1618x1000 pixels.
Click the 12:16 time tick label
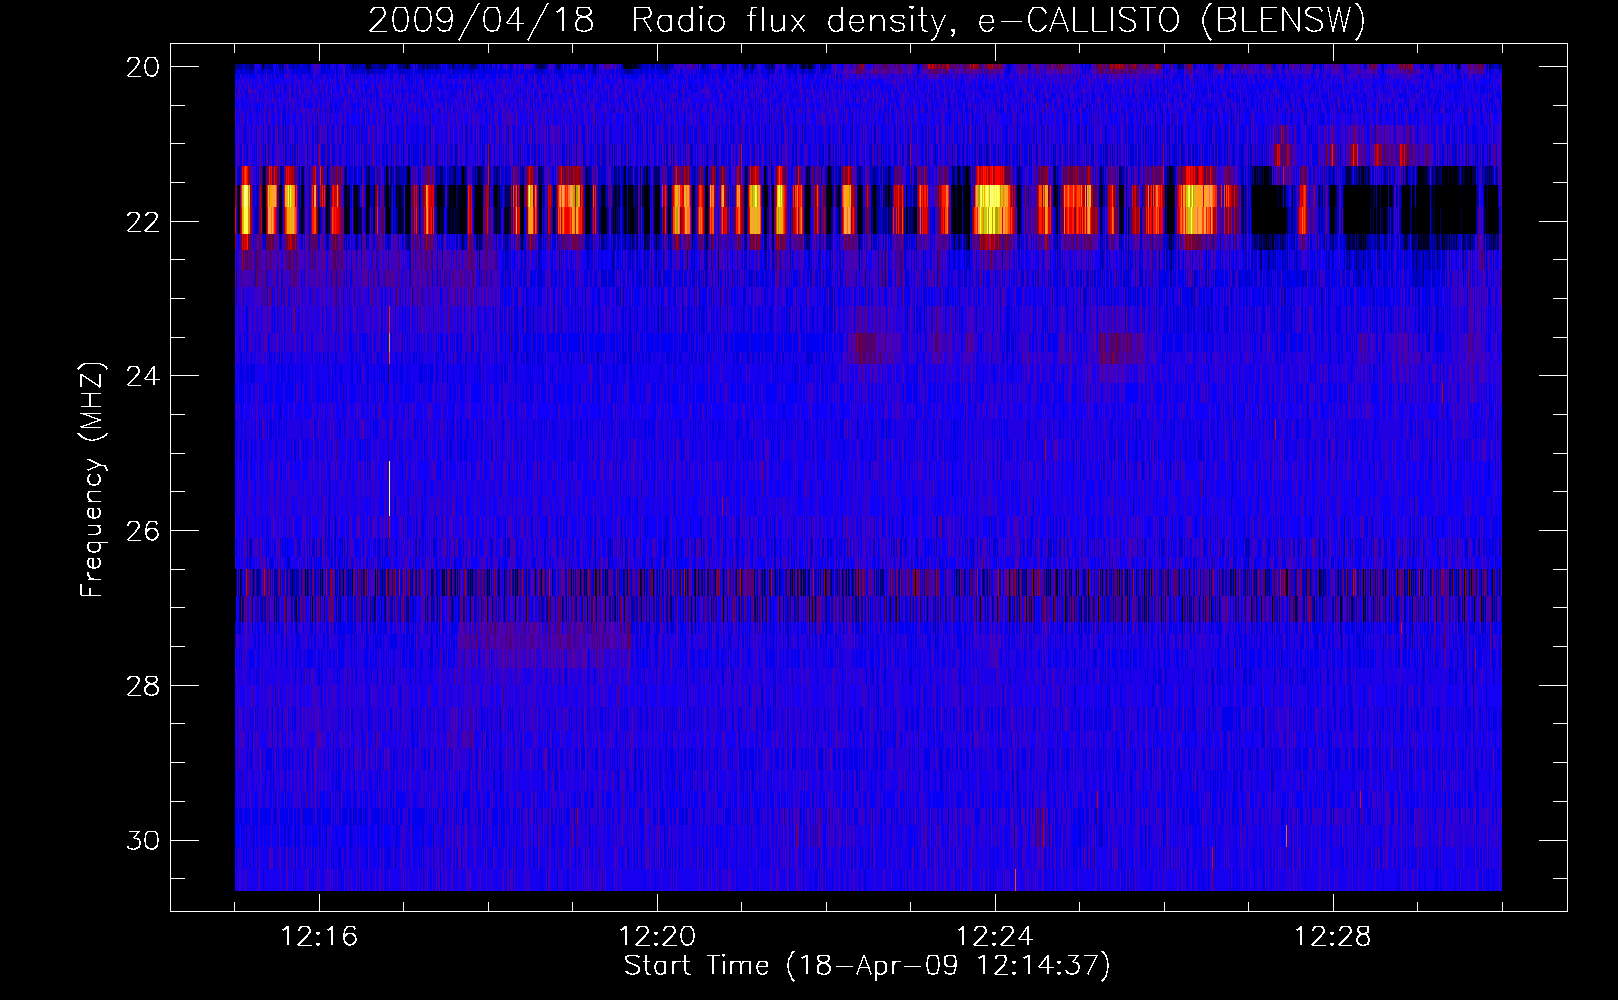tap(319, 937)
